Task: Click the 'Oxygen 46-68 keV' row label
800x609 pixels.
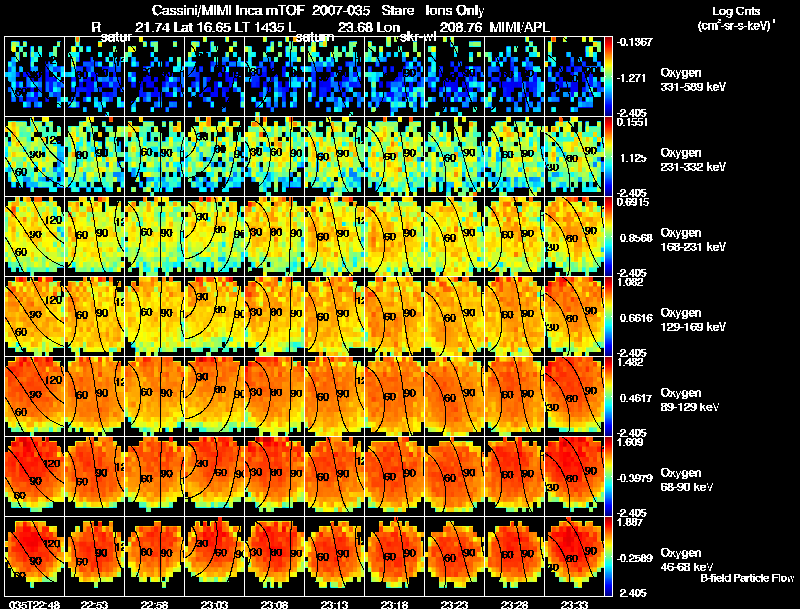Action: [687, 560]
